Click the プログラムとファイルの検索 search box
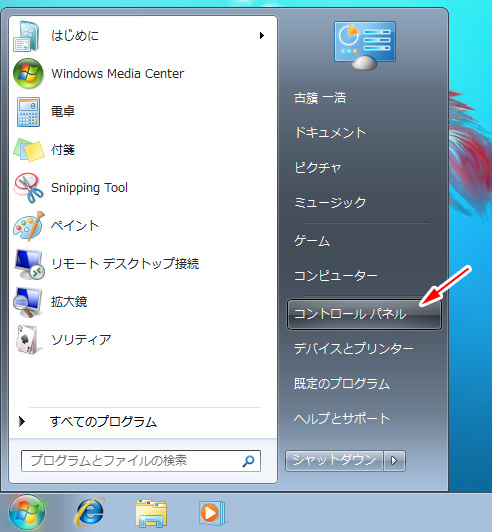492x532 pixels. coord(141,461)
